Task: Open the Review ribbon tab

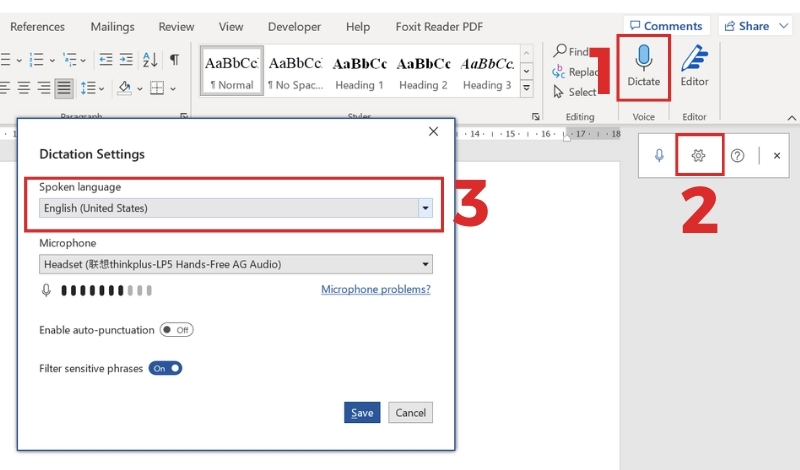Action: (x=176, y=27)
